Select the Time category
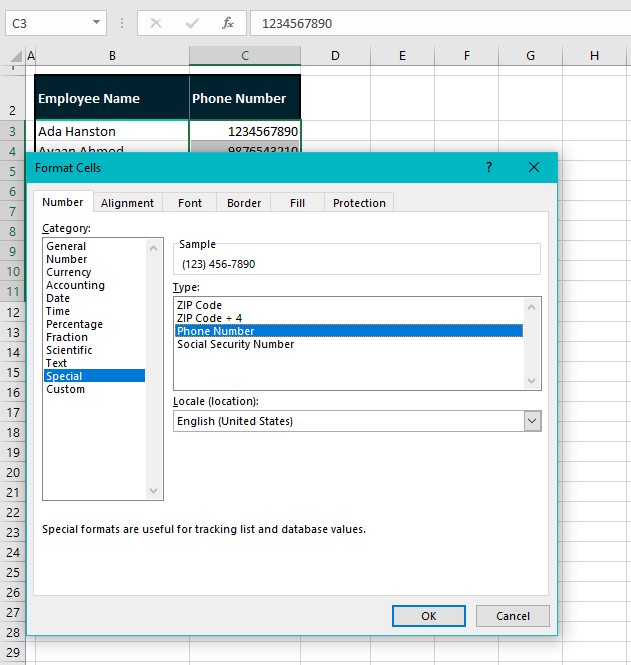Viewport: 631px width, 665px height. point(95,311)
